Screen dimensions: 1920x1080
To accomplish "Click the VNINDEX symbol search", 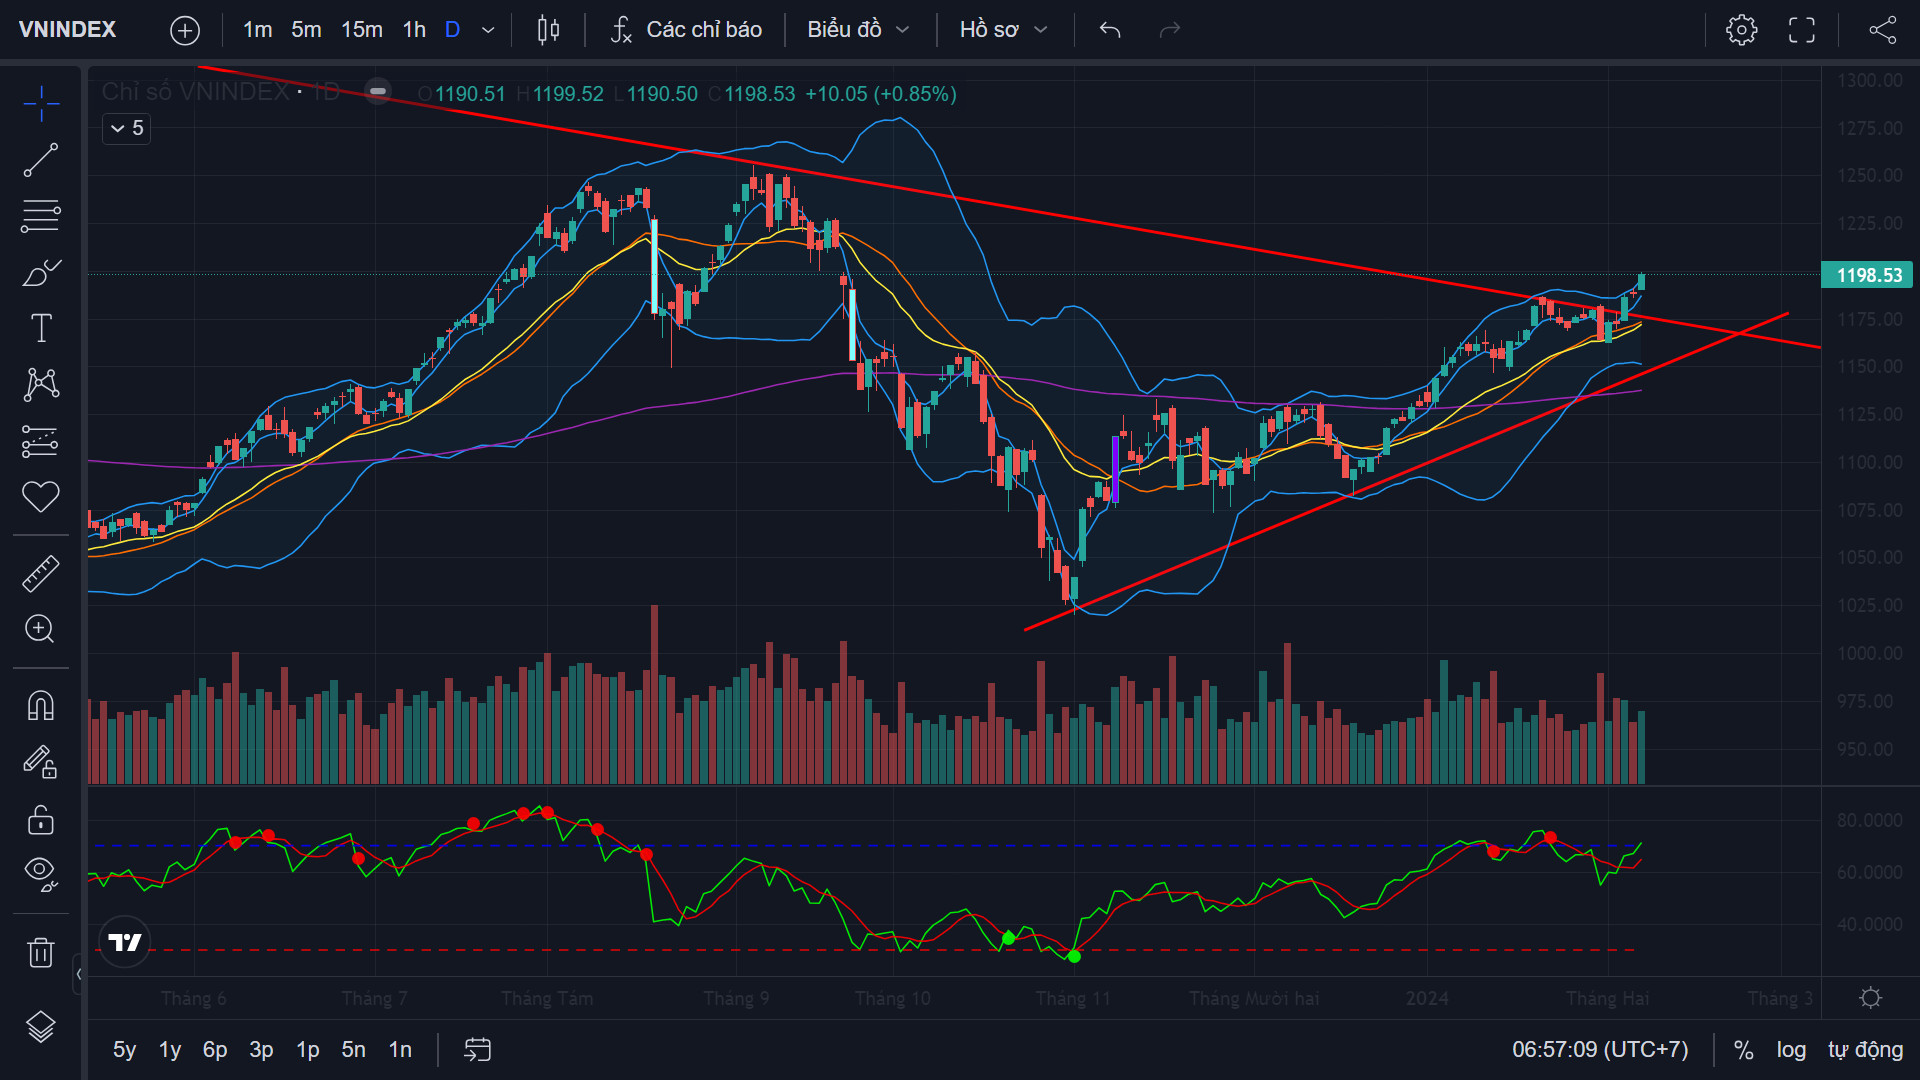I will point(68,30).
